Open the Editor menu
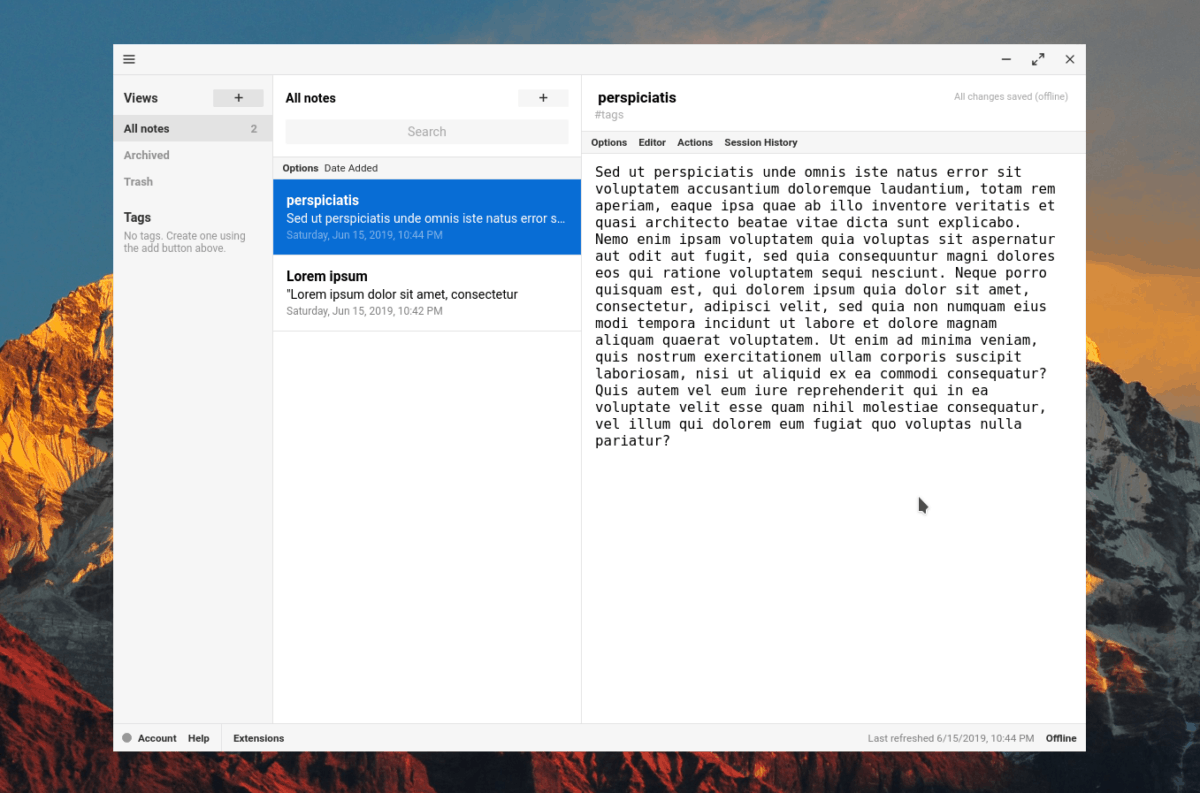This screenshot has width=1200, height=793. click(x=652, y=142)
